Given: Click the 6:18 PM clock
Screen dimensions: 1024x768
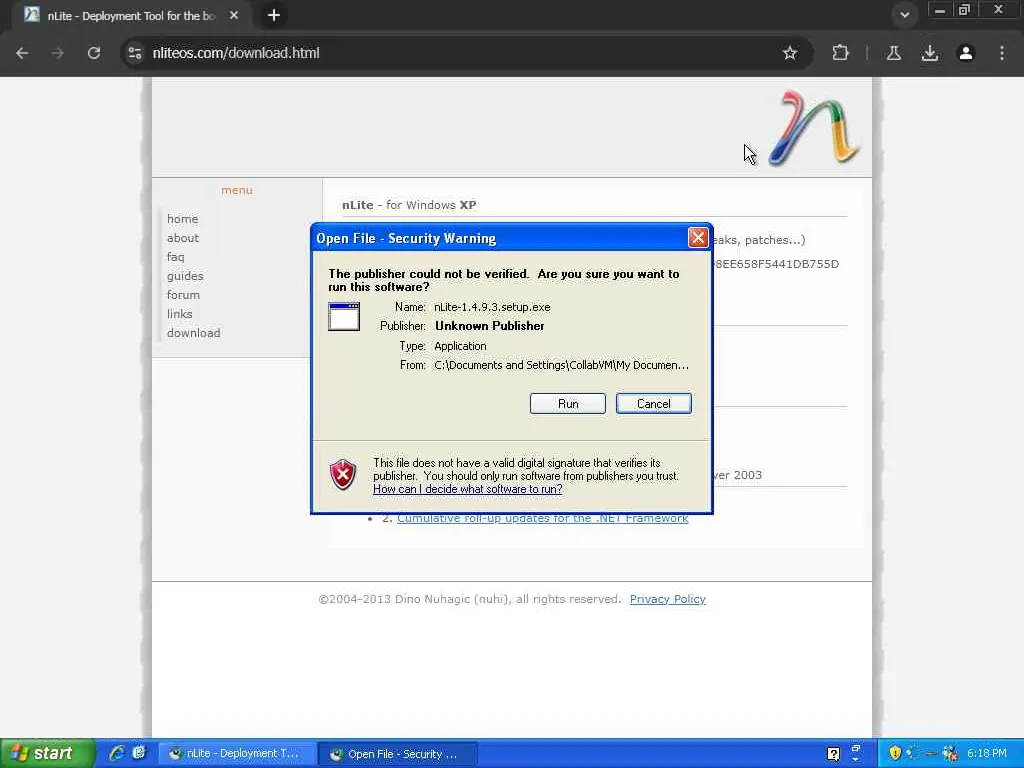Looking at the screenshot, I should pyautogui.click(x=986, y=753).
